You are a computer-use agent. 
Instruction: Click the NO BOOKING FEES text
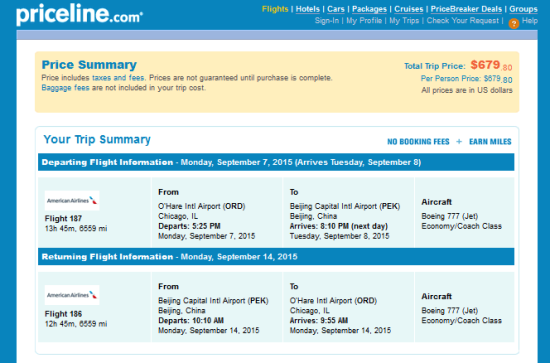click(418, 142)
